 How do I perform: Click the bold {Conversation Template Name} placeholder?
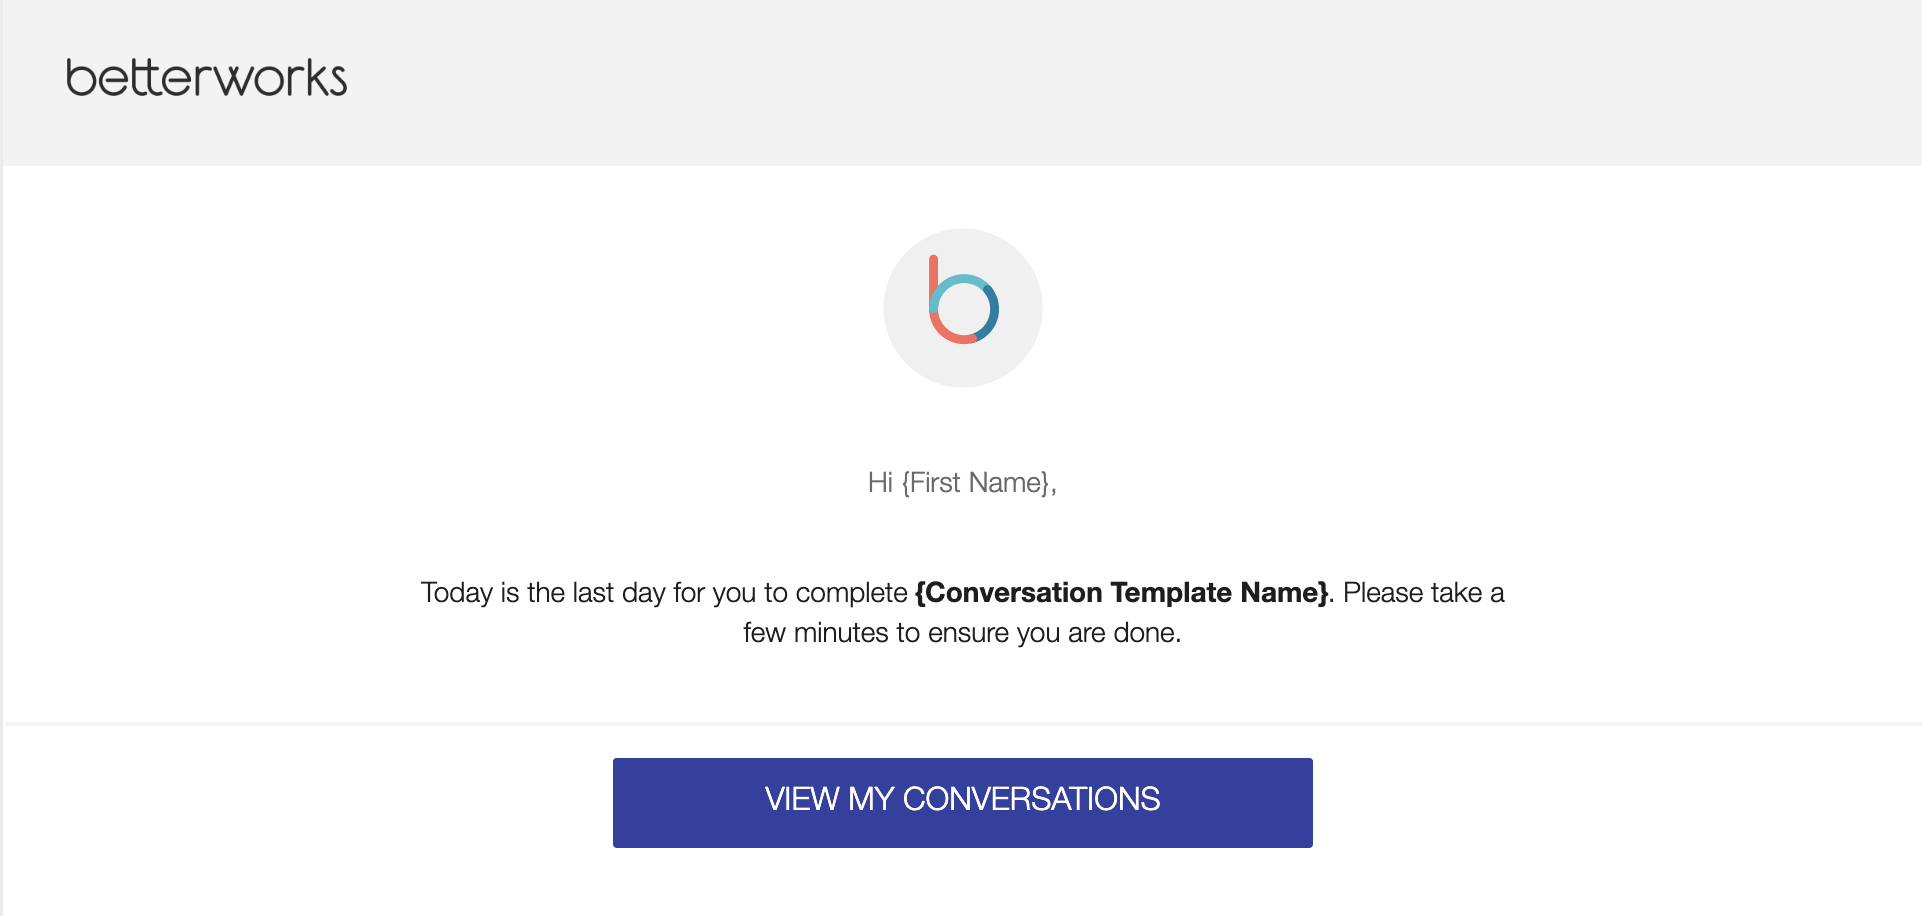pos(1122,593)
